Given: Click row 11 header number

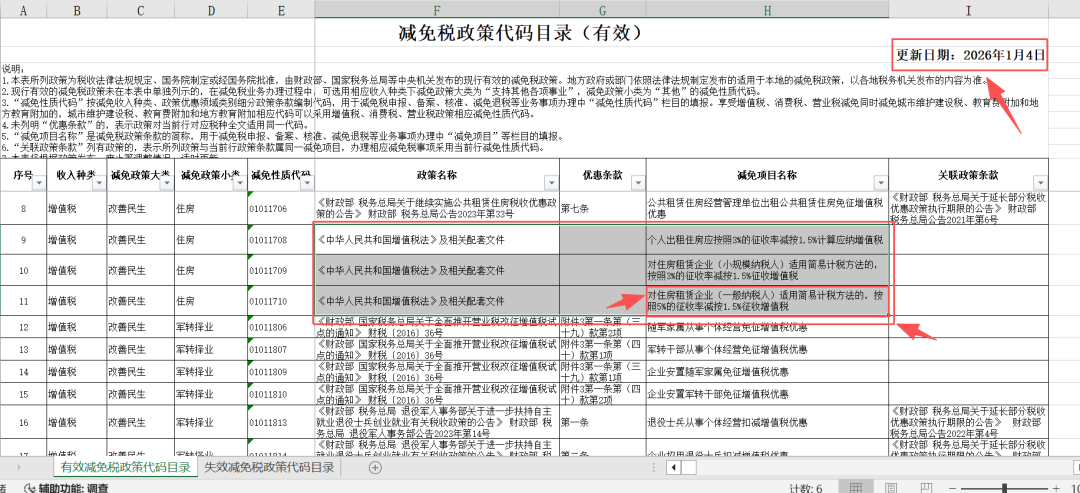Looking at the screenshot, I should 23,300.
